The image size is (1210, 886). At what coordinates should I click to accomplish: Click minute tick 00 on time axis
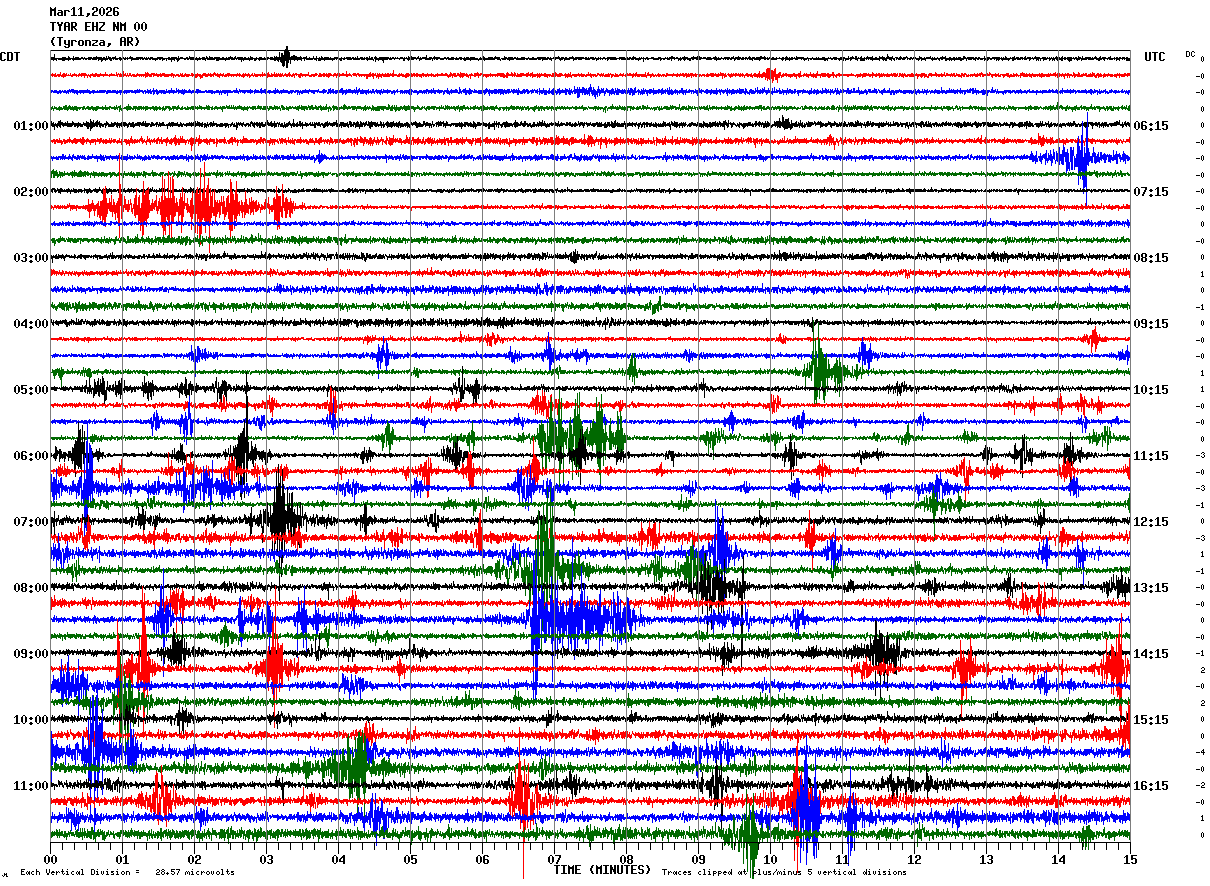[x=51, y=859]
